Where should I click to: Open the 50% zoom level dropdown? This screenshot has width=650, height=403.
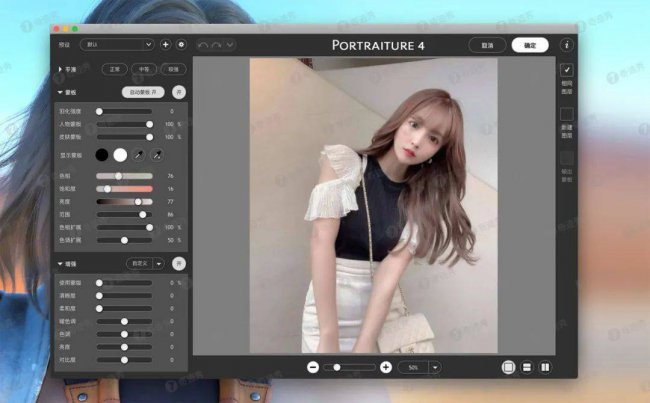(x=435, y=367)
